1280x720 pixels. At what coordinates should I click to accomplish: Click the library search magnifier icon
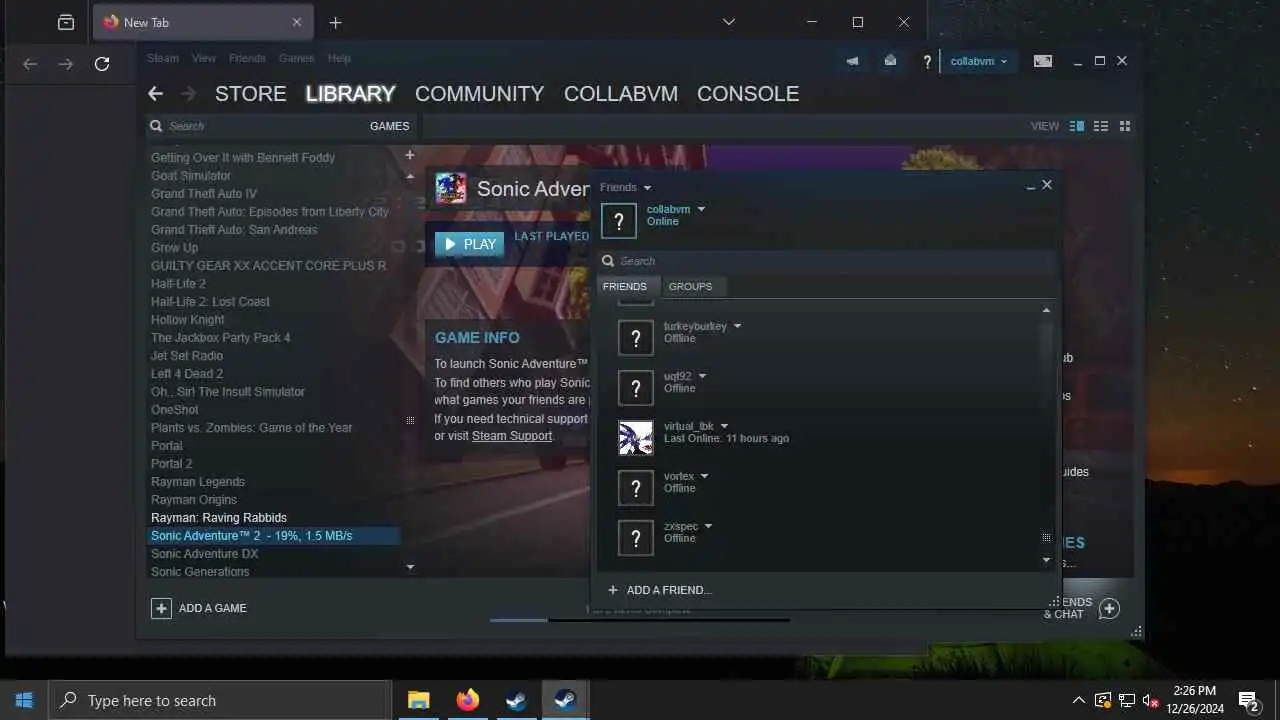click(156, 126)
